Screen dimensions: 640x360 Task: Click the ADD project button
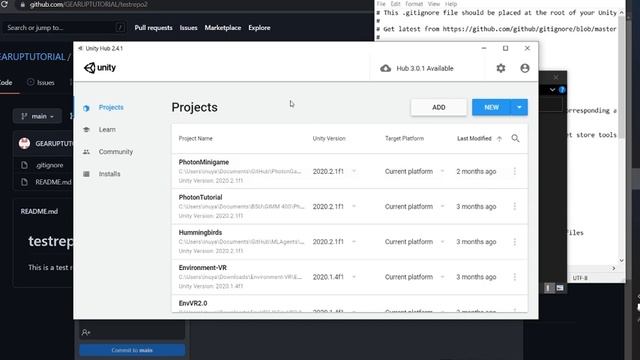point(438,107)
